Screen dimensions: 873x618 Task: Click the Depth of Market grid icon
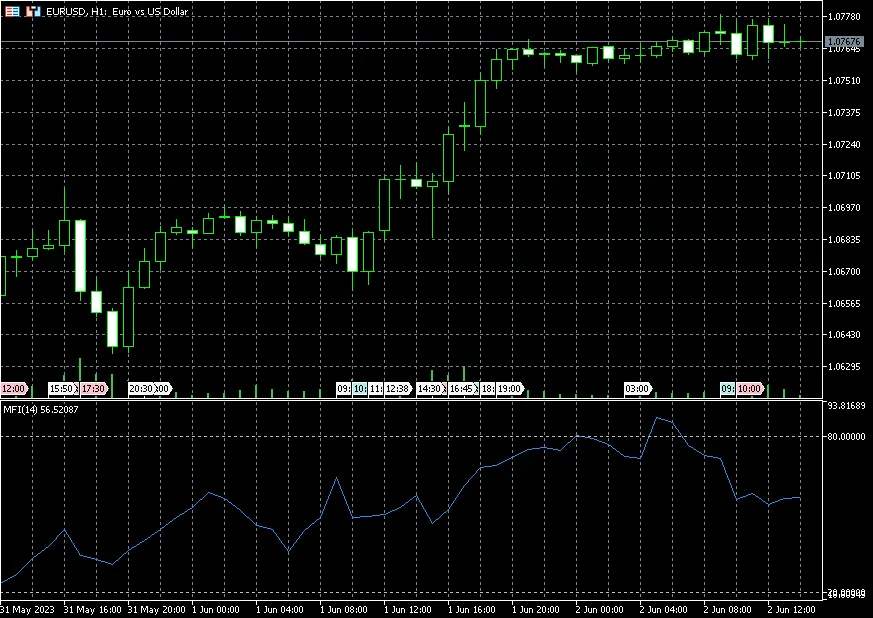coord(12,11)
